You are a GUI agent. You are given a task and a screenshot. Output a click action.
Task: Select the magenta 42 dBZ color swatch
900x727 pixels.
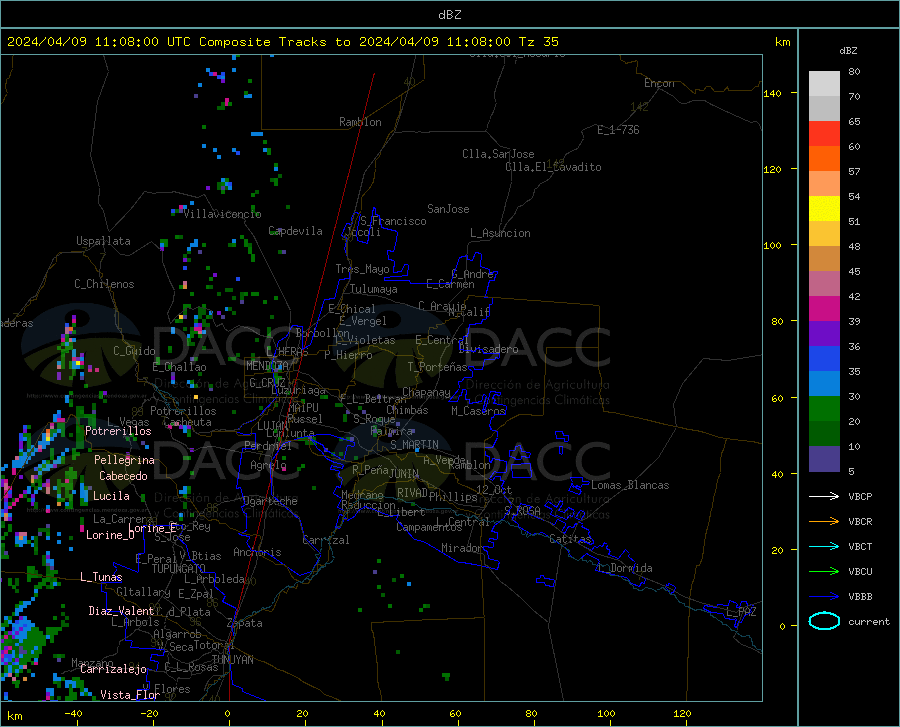[824, 309]
